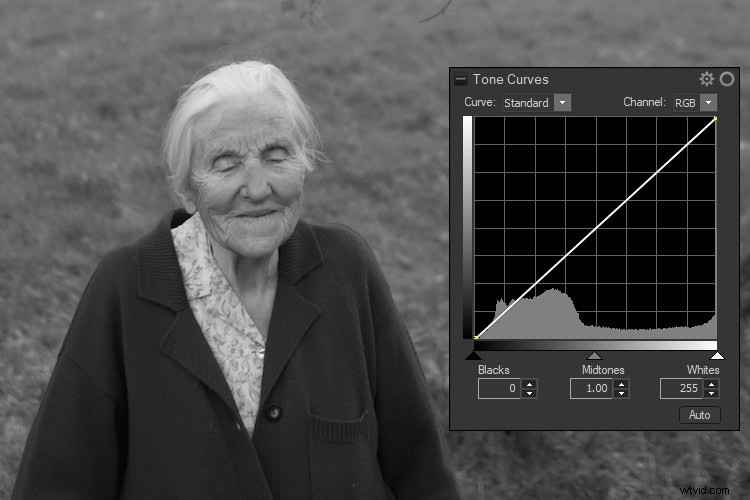
Task: Open the Tone Curves gear settings menu
Action: 706,79
